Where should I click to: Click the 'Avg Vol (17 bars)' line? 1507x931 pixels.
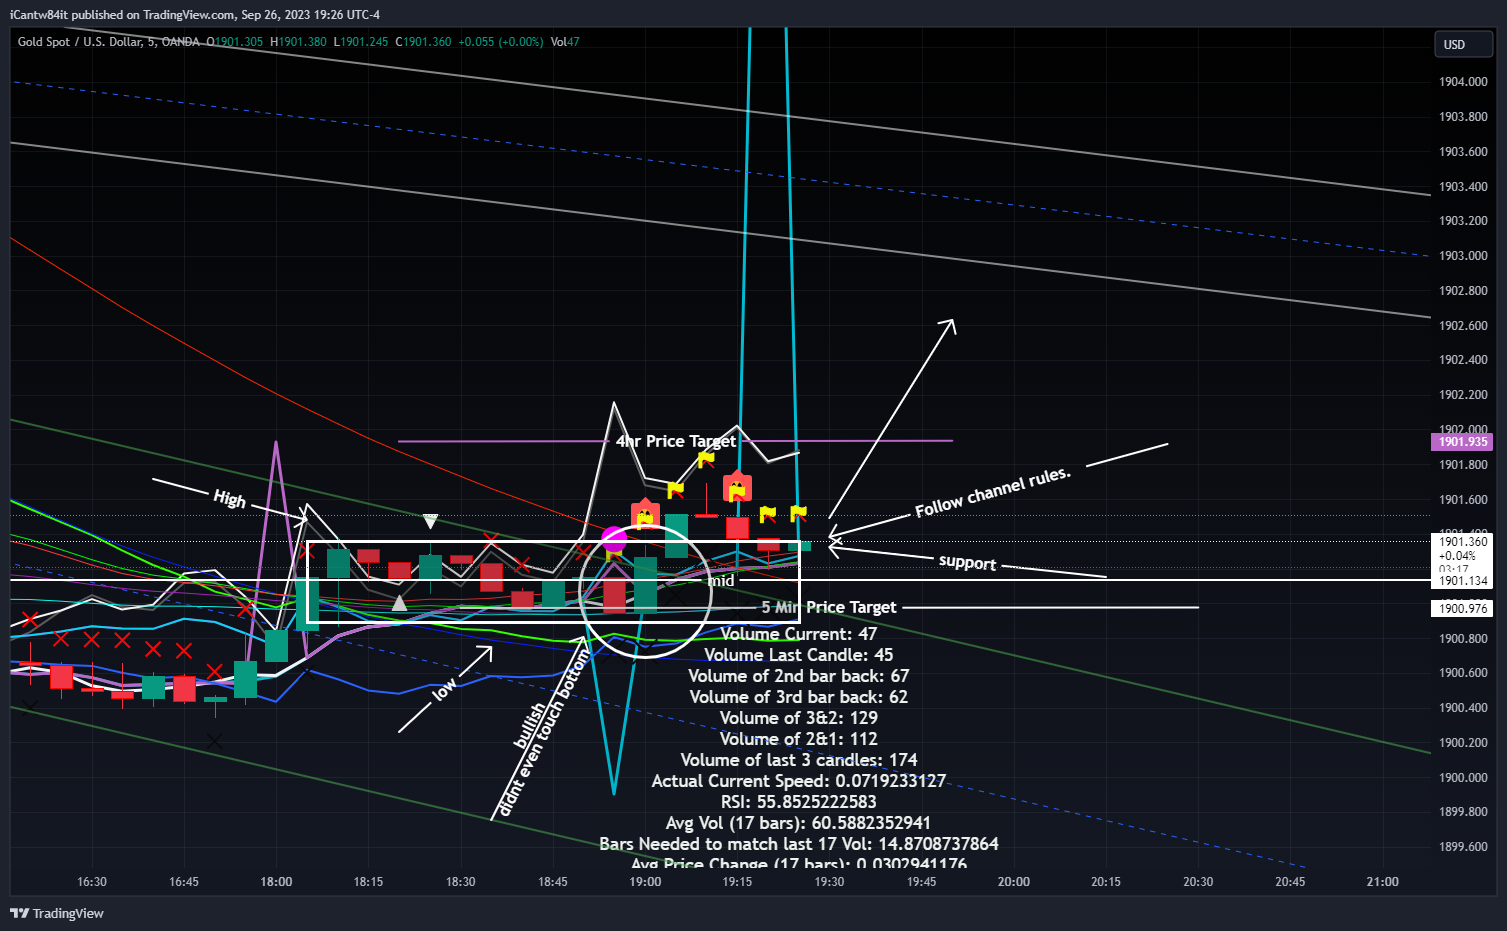(x=798, y=823)
